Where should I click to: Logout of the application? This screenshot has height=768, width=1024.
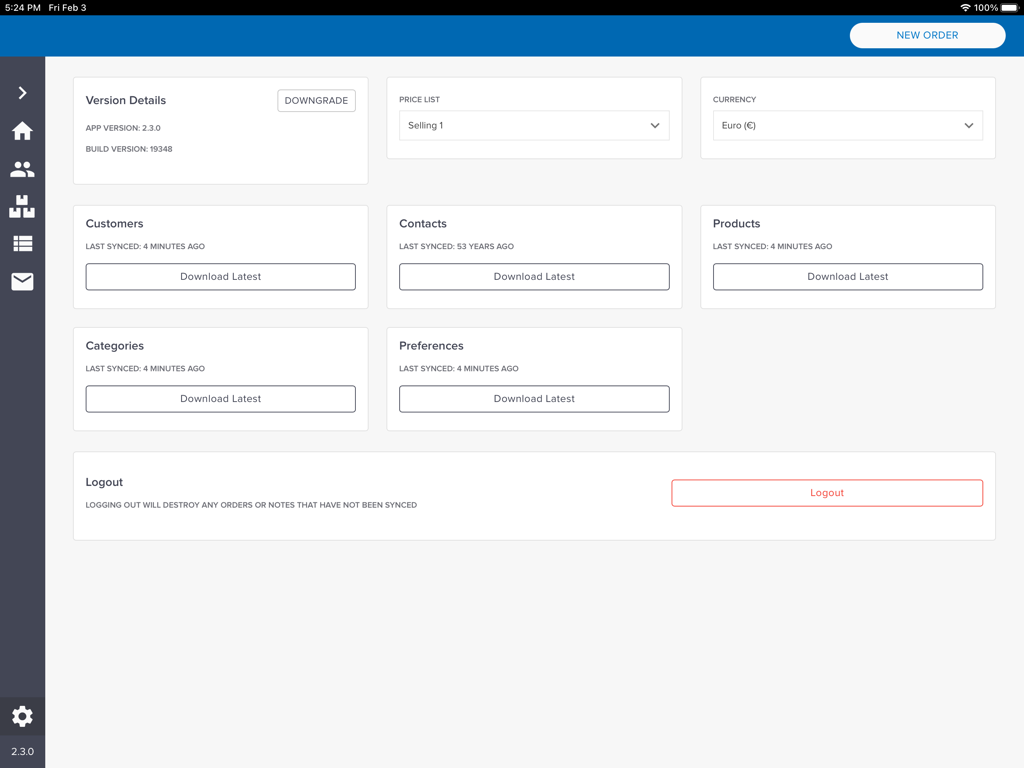click(x=826, y=492)
